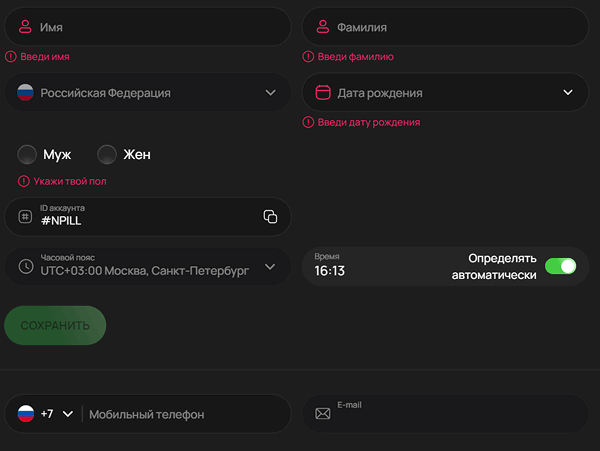
Task: Click the clock icon in Часовой пояс
Action: (26, 266)
